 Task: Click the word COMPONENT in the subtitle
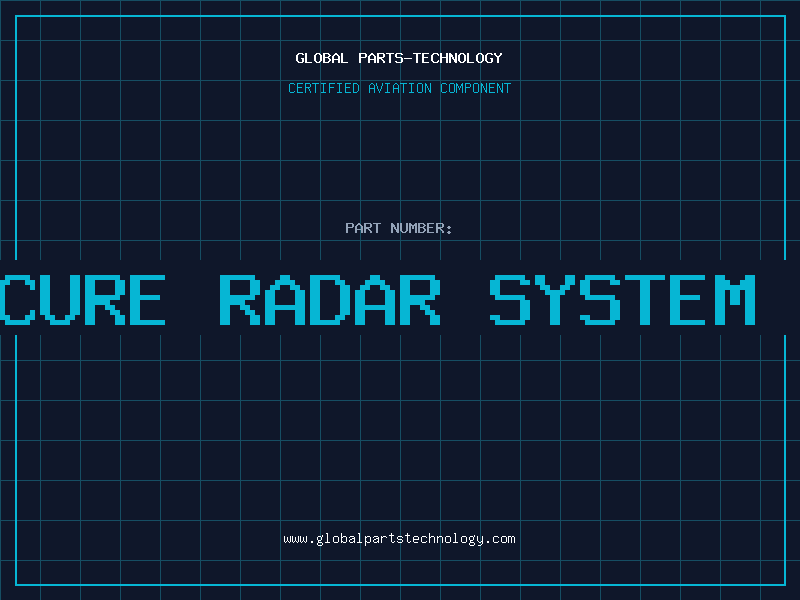(475, 88)
